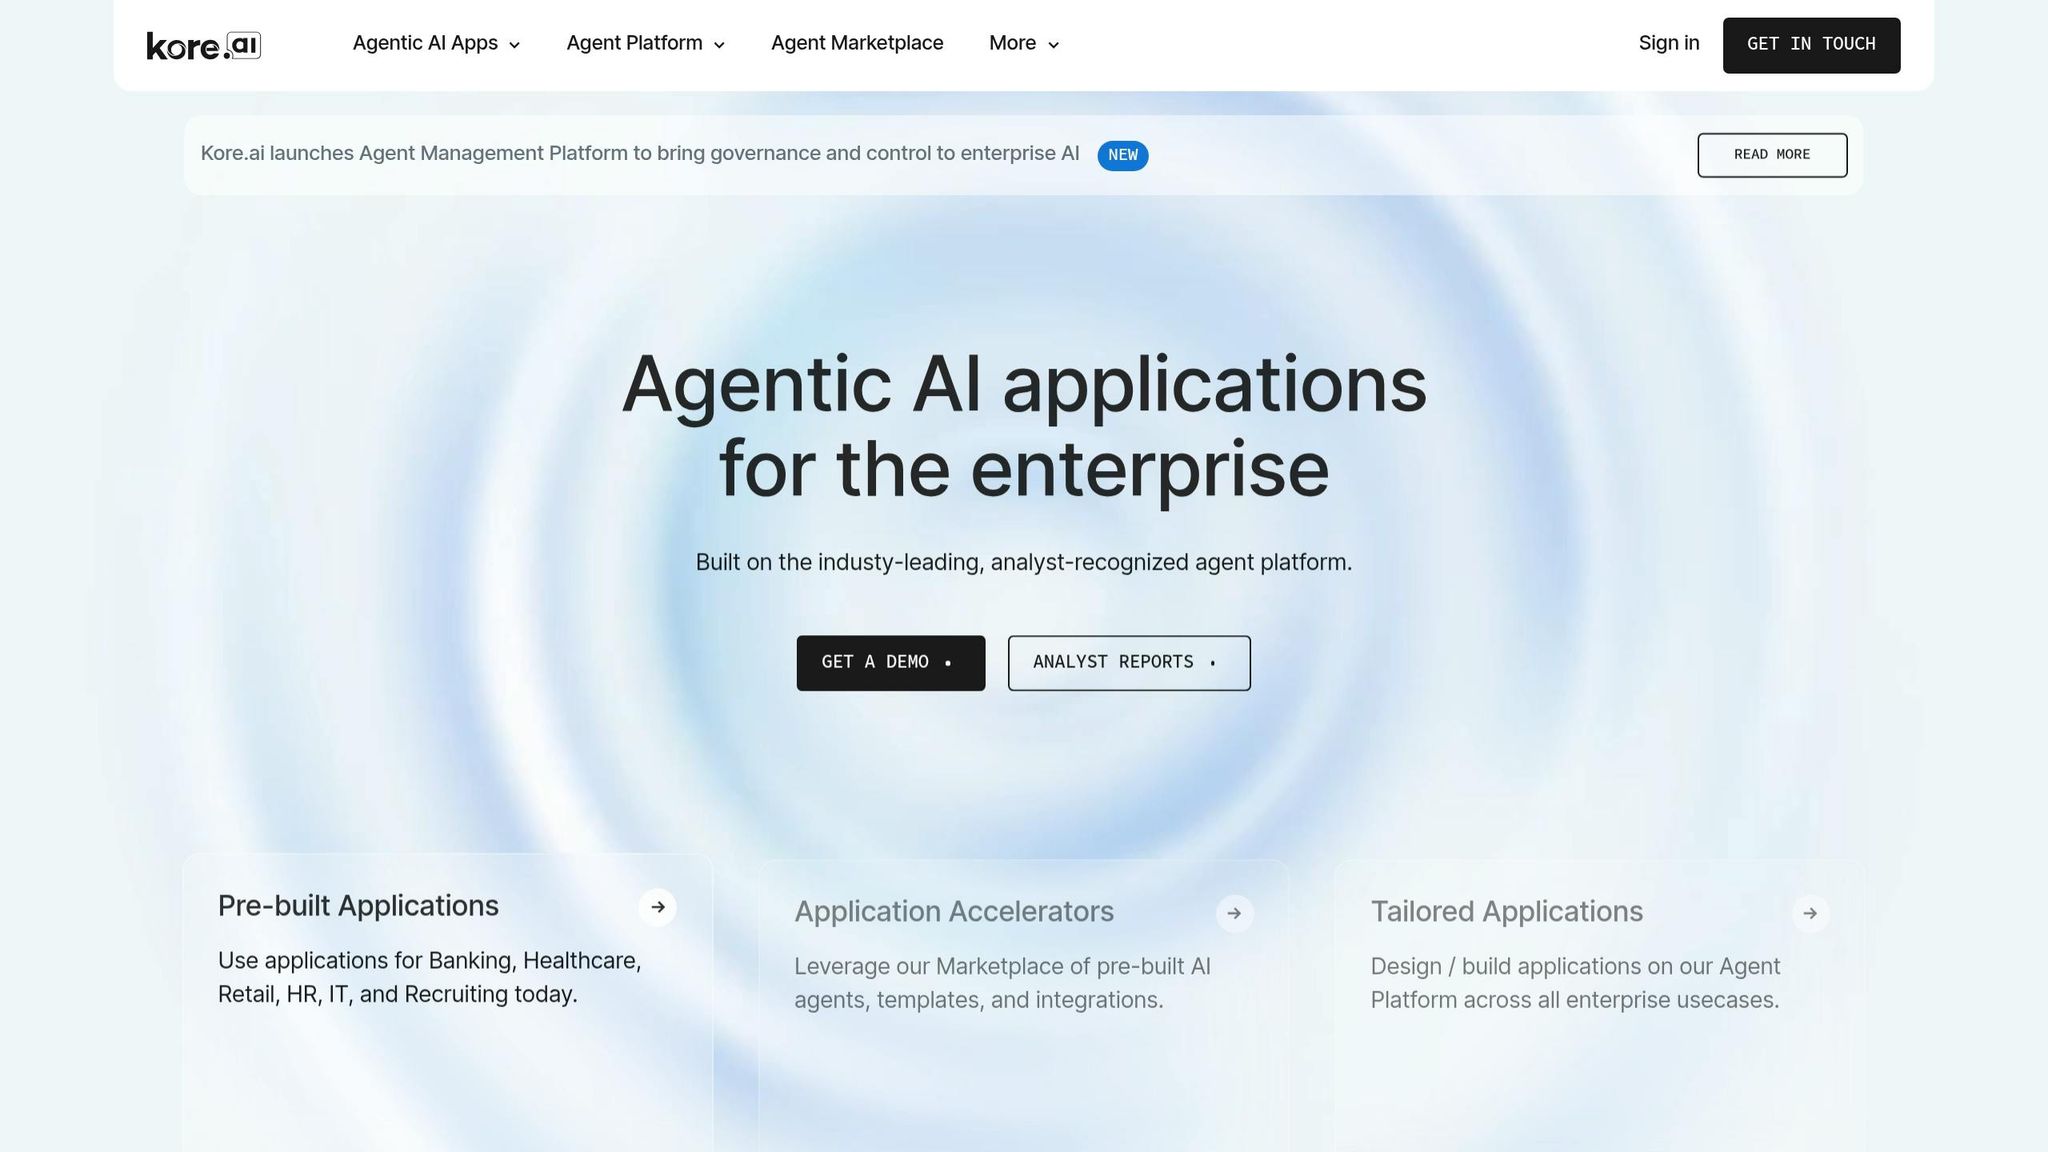Open the Agent Management Platform announcement text
This screenshot has height=1152, width=2048.
tap(640, 153)
